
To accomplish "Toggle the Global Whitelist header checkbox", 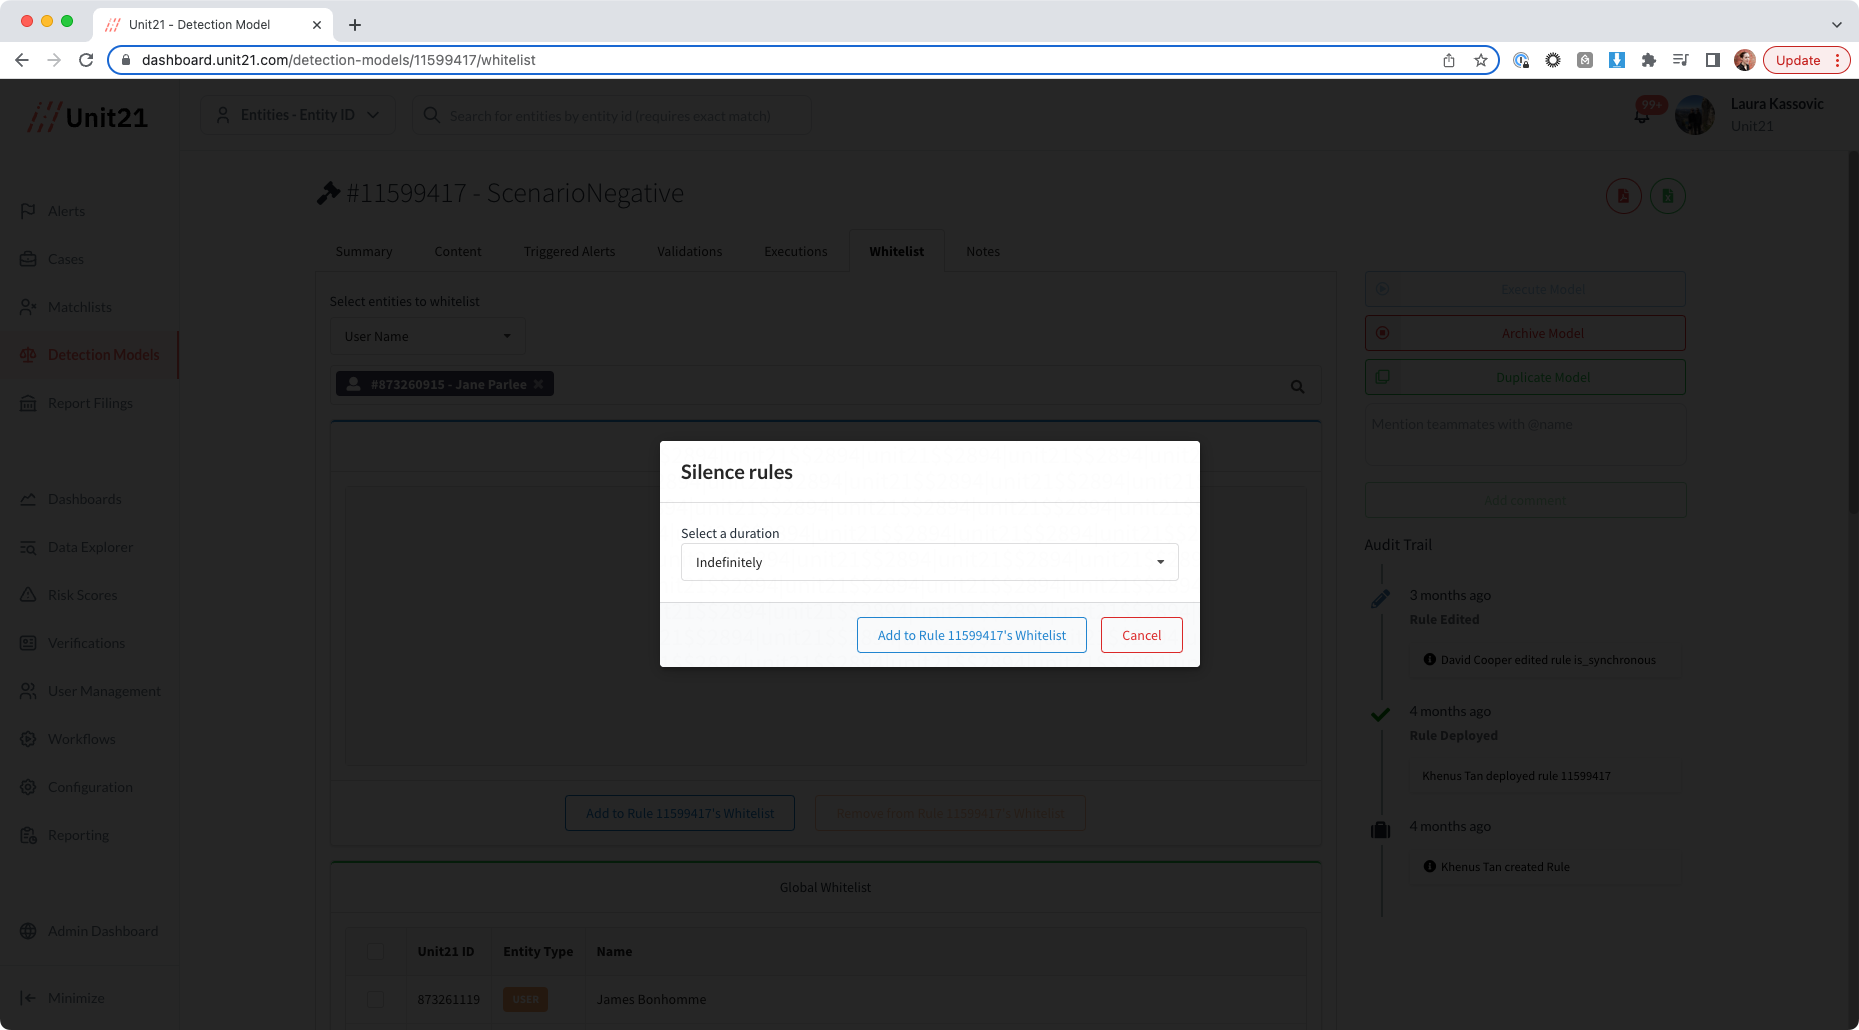I will 375,951.
